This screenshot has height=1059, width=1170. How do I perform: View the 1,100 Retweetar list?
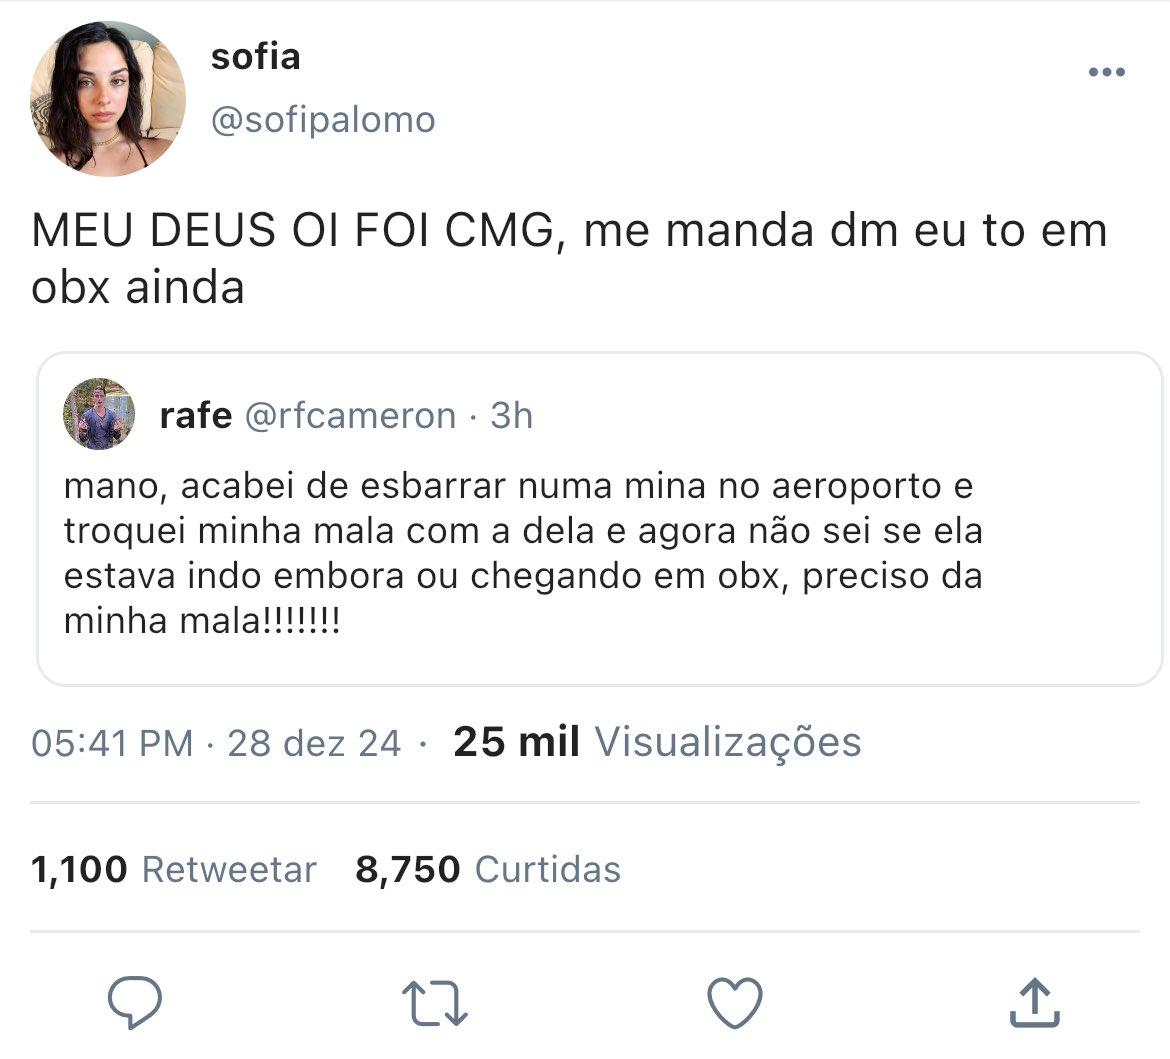coord(174,869)
